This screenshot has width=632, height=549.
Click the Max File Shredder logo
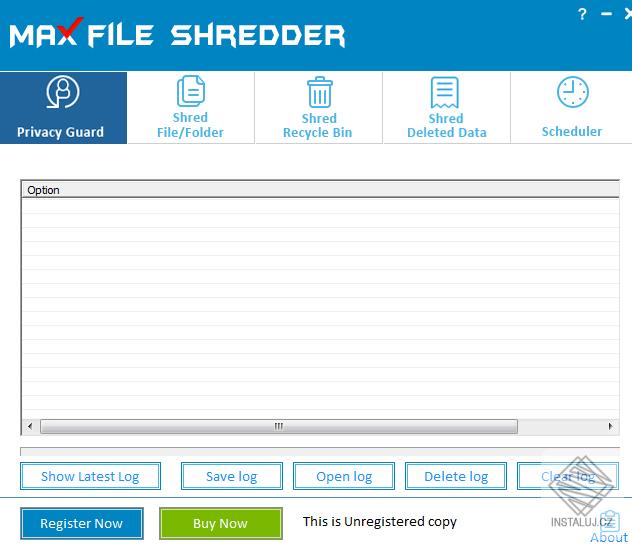pos(177,34)
